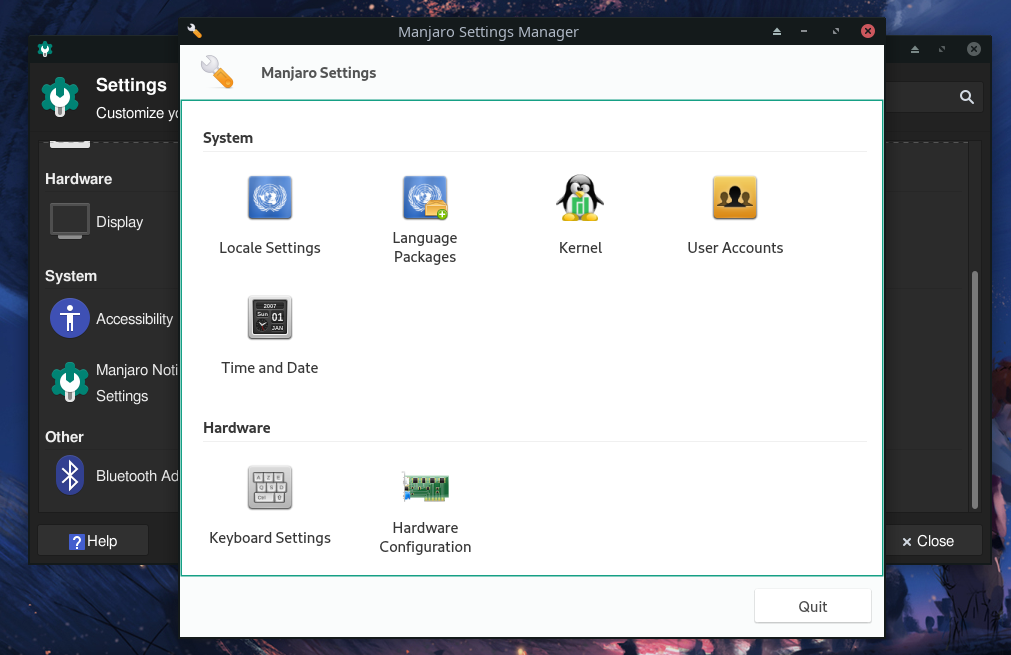
Task: Close the background Settings window via titlebar X
Action: point(974,49)
